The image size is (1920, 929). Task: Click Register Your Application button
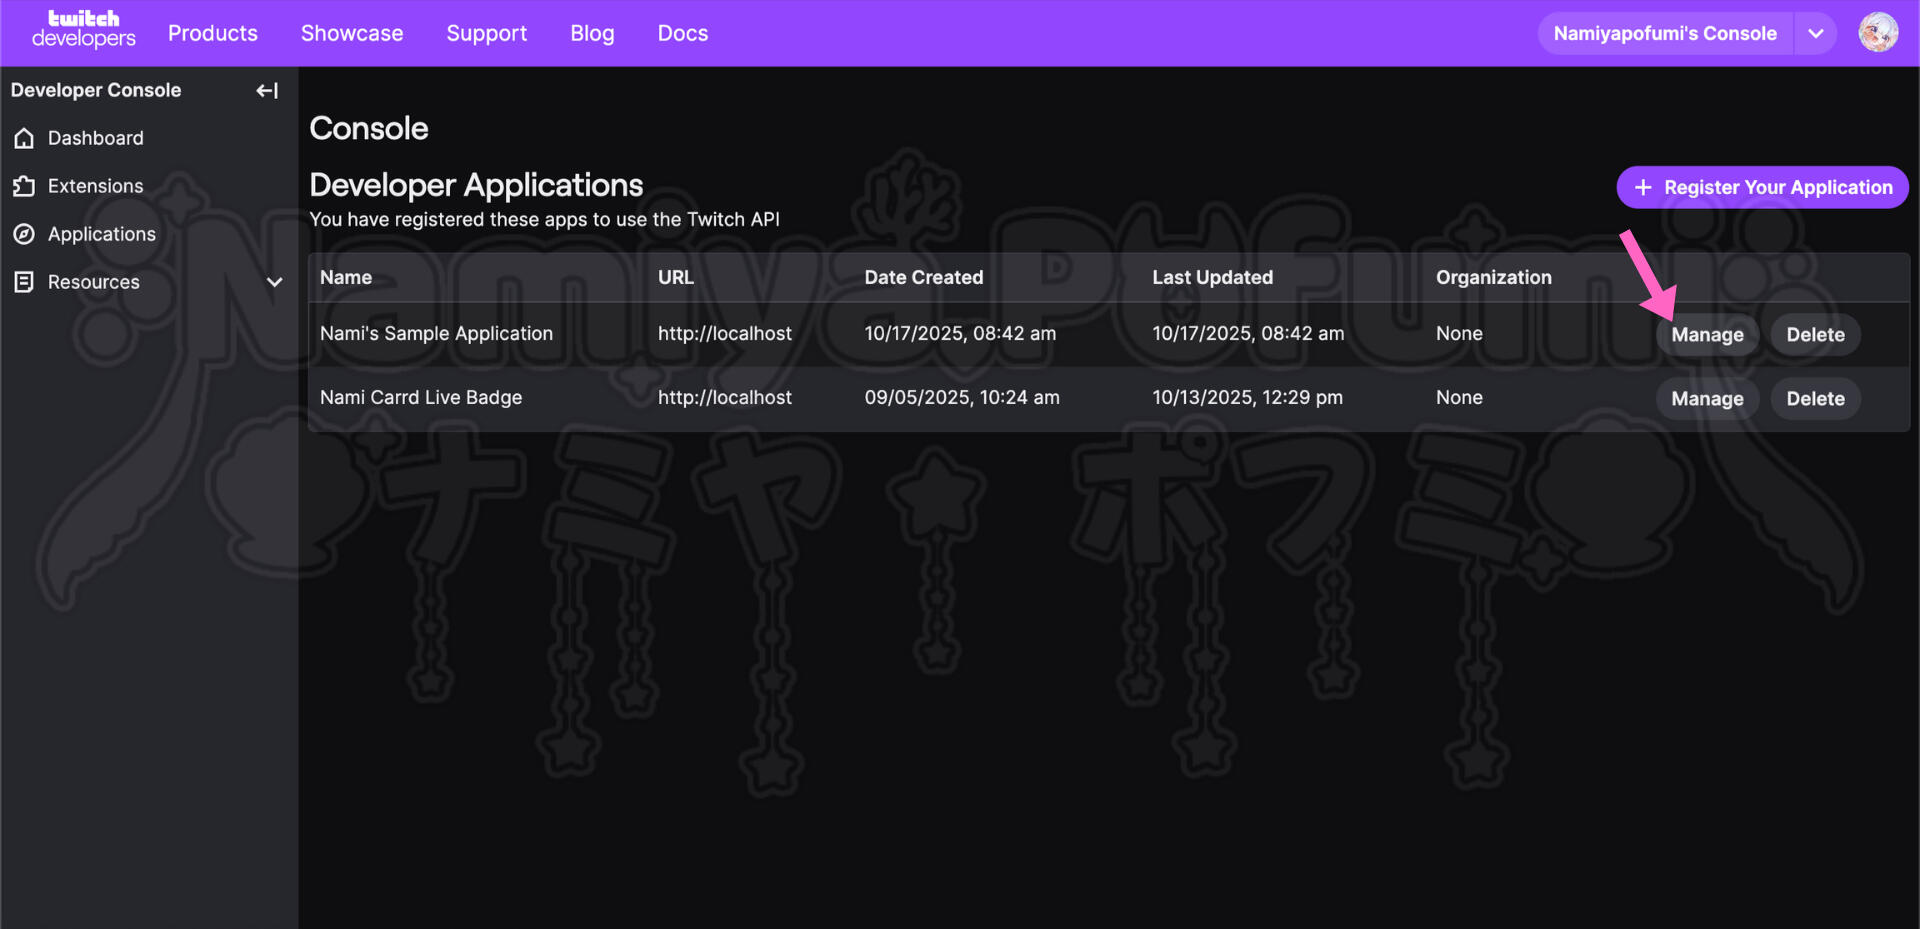click(x=1762, y=188)
